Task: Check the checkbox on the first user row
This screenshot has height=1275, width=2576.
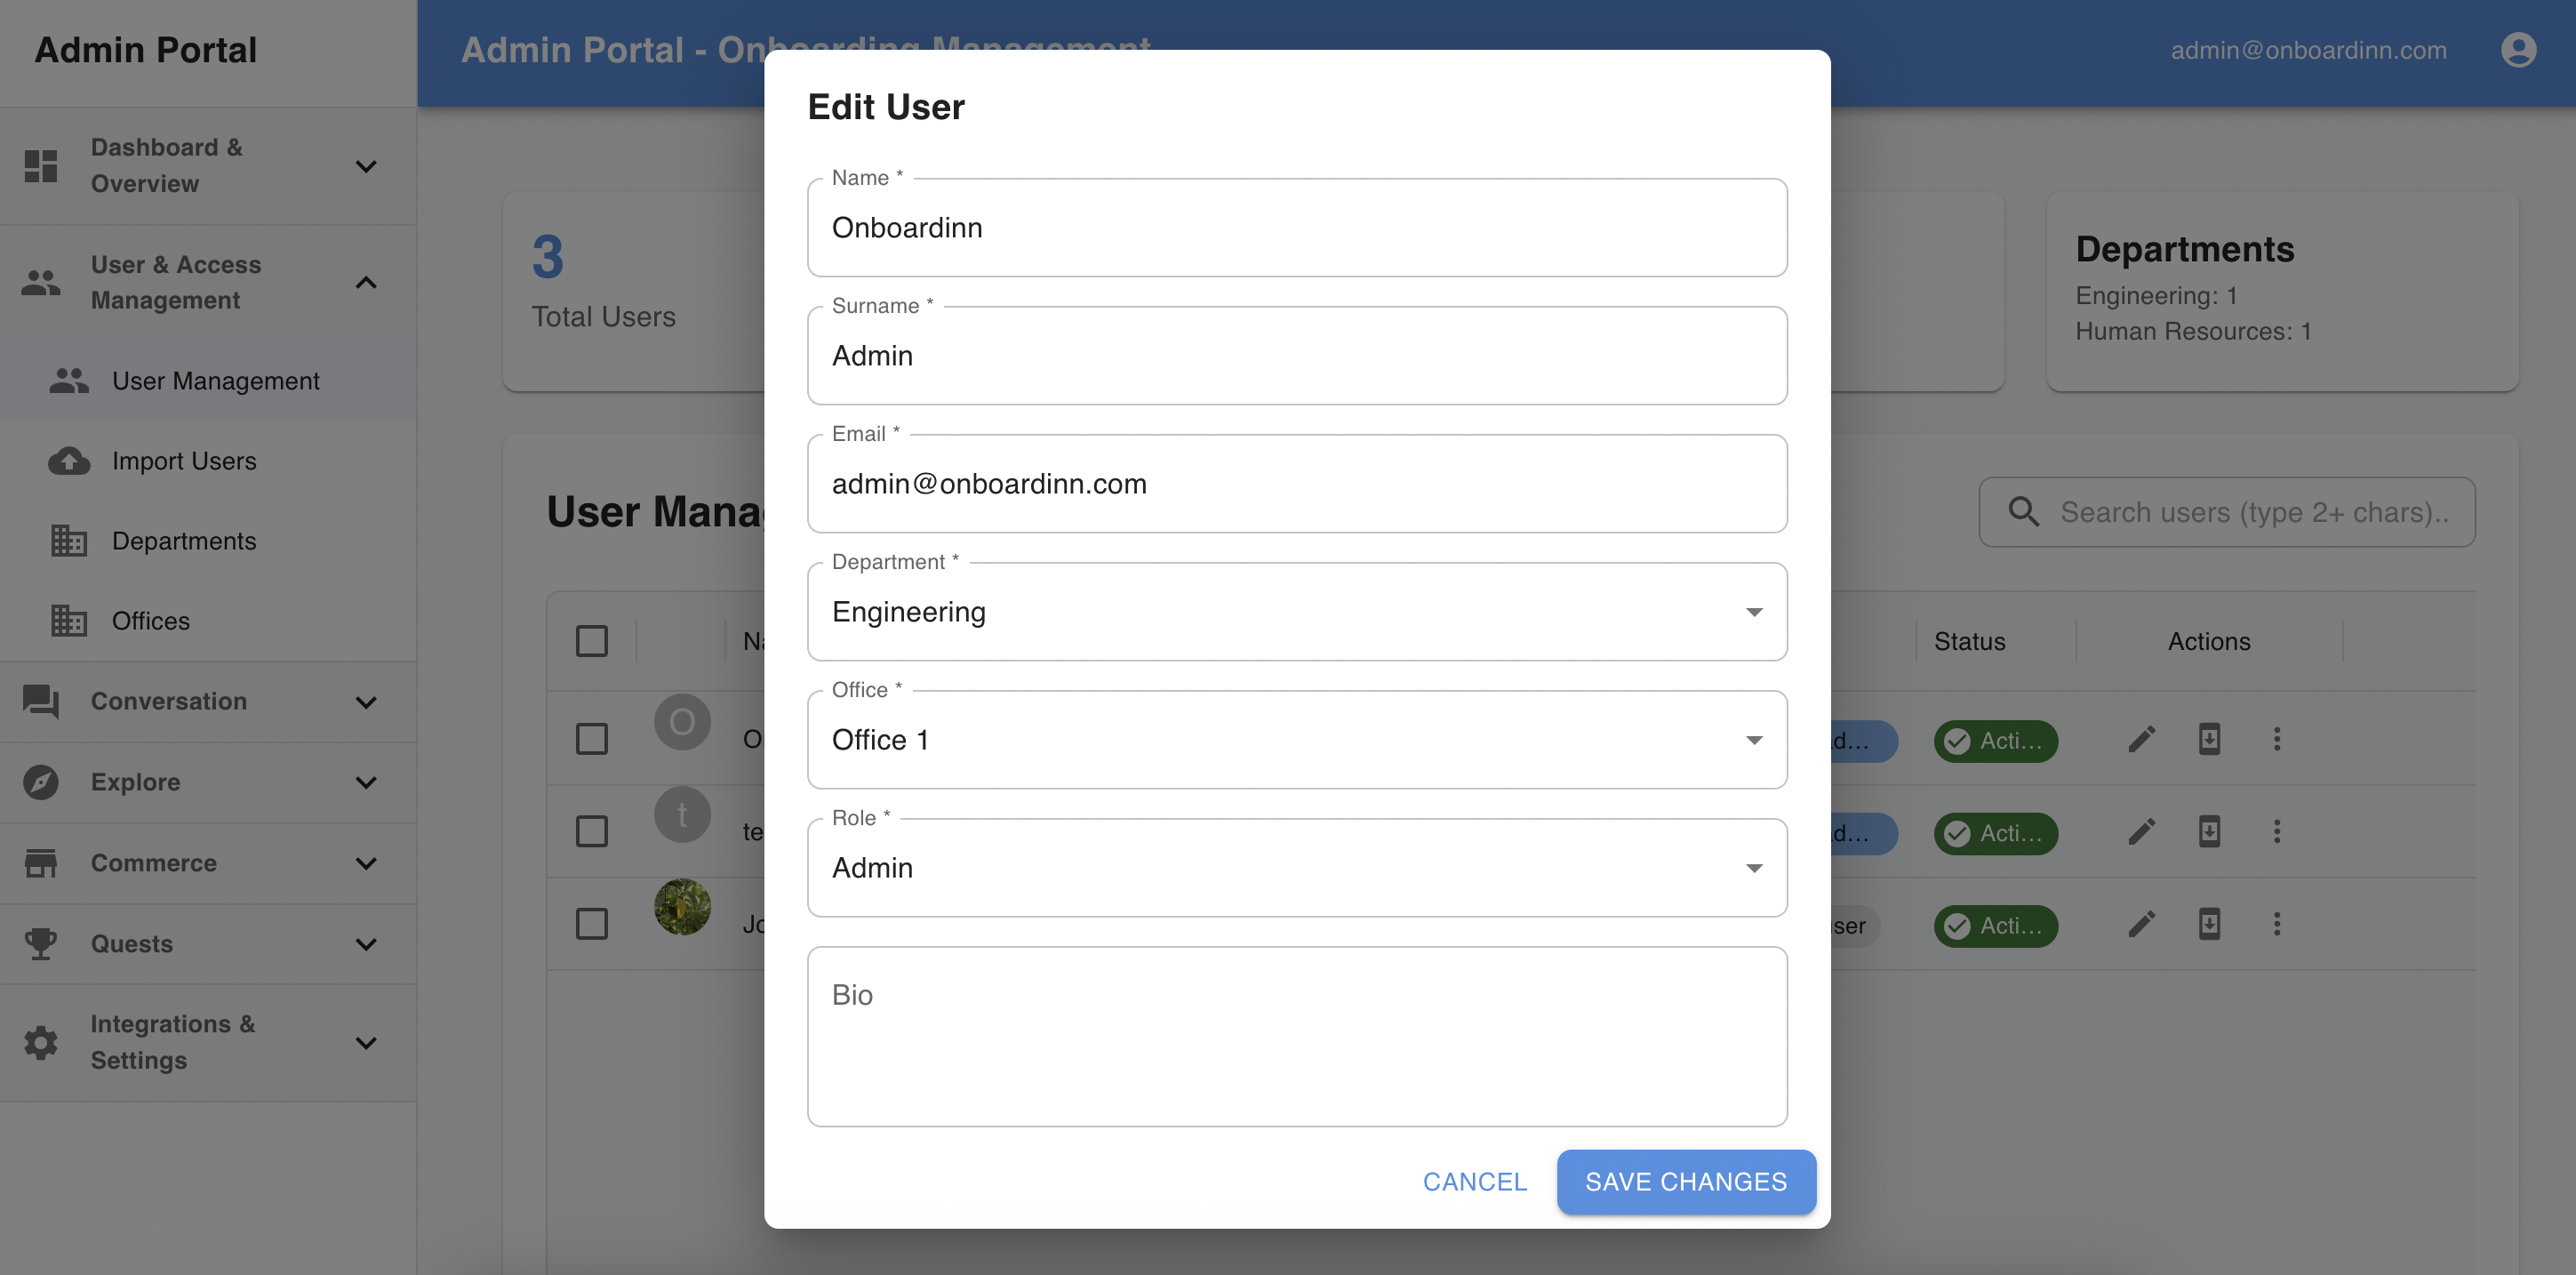Action: [592, 737]
